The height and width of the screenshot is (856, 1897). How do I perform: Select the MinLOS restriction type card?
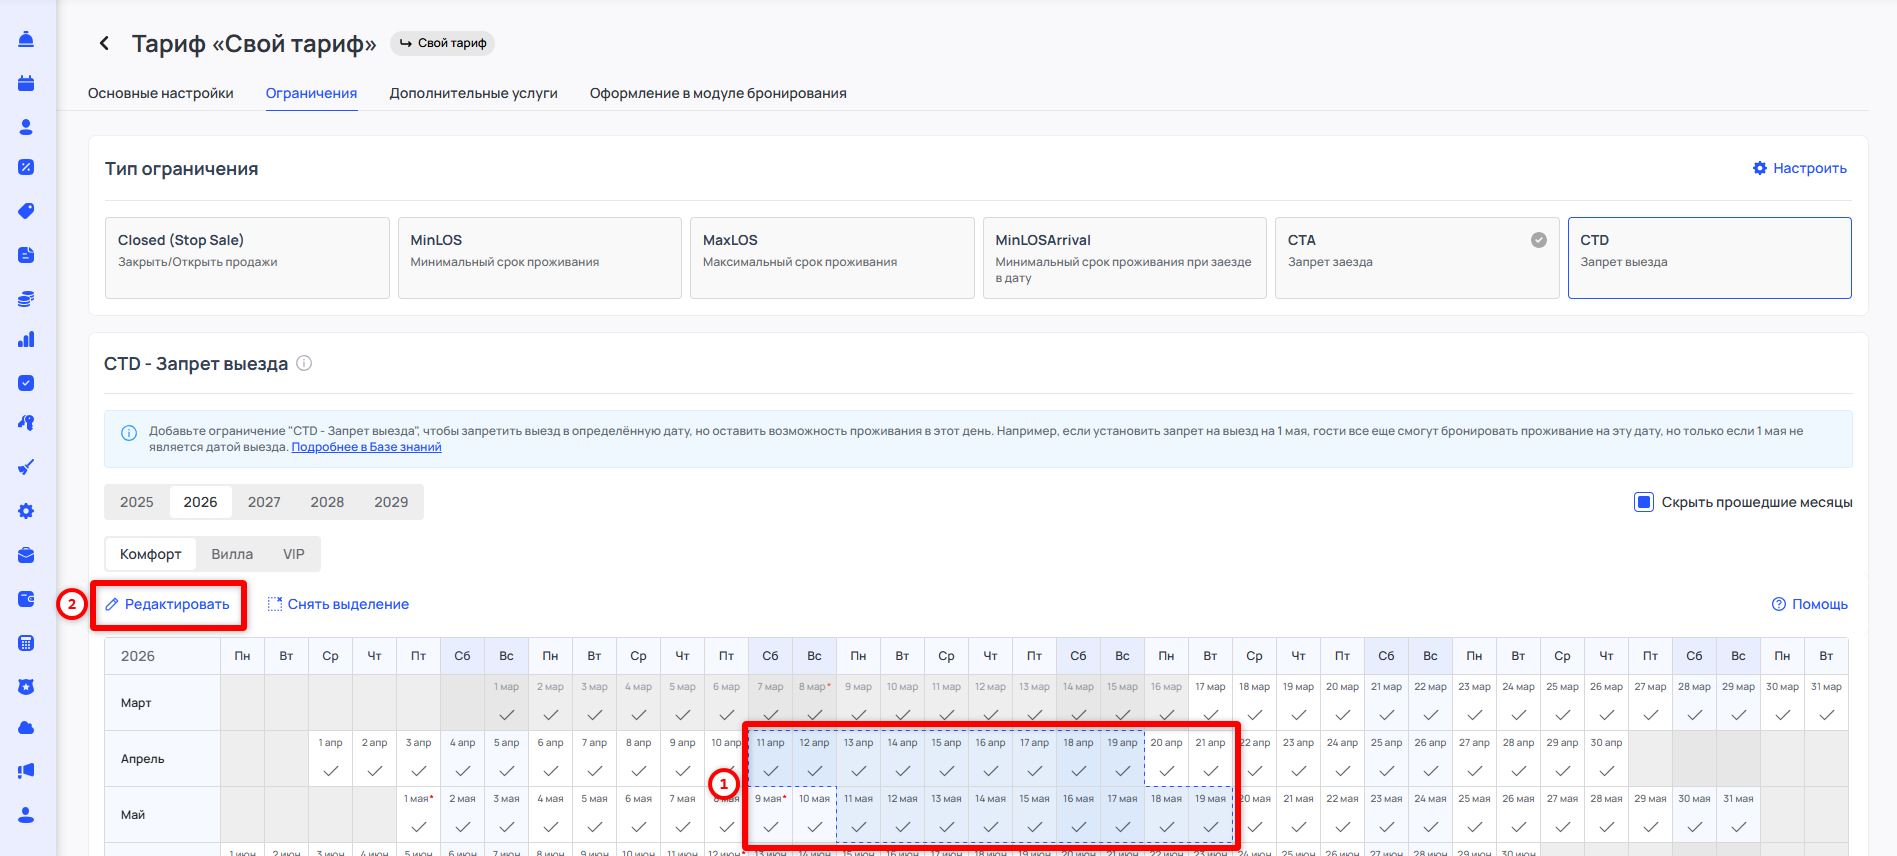(x=539, y=257)
